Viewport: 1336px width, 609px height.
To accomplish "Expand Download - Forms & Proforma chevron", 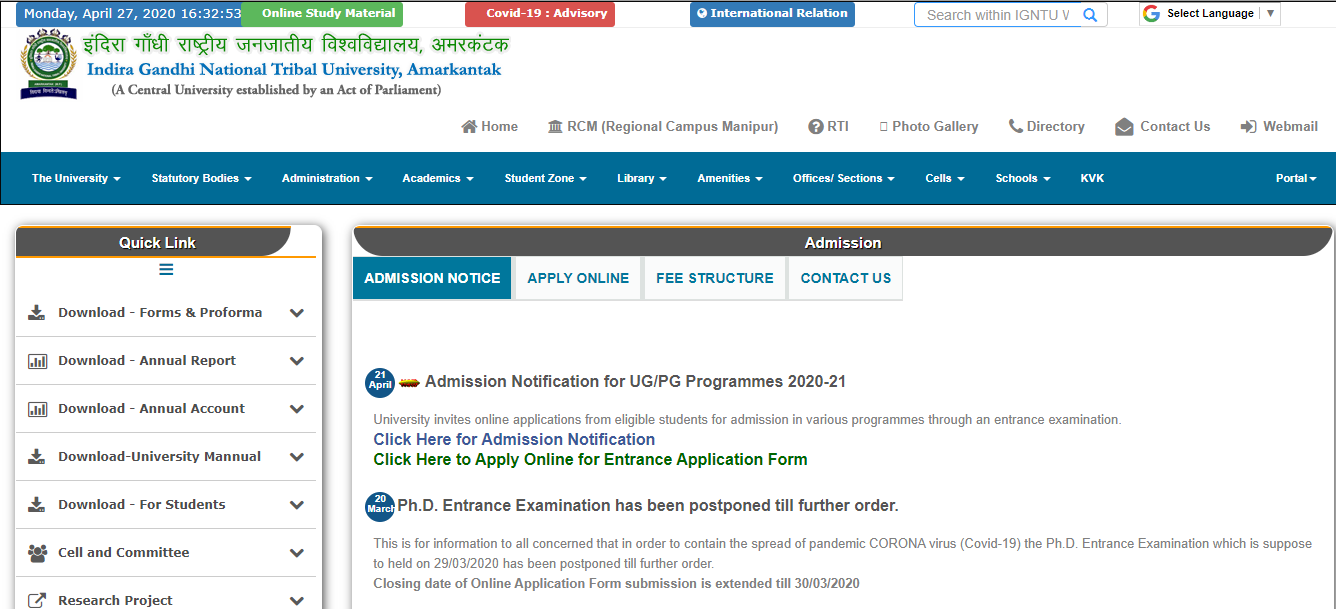I will pos(297,313).
